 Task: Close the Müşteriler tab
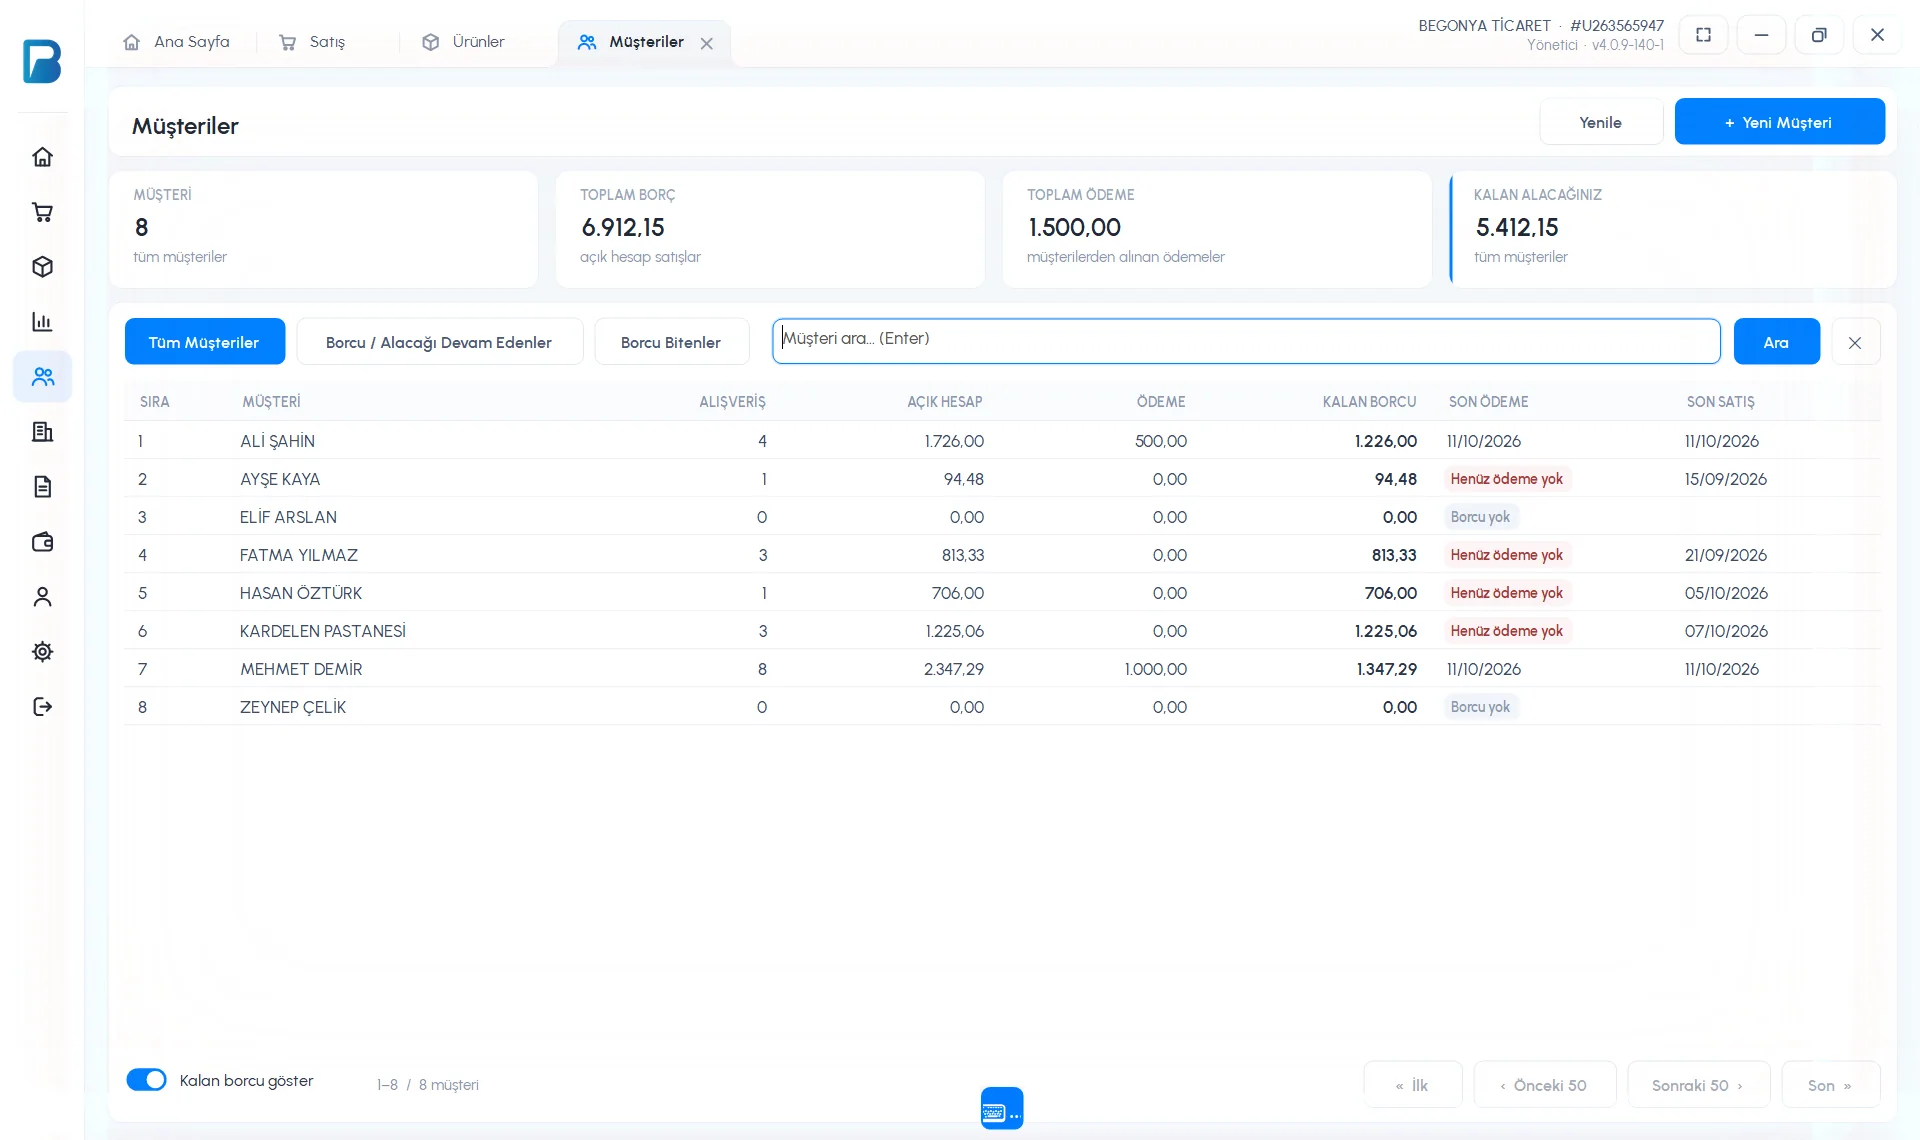pos(707,44)
